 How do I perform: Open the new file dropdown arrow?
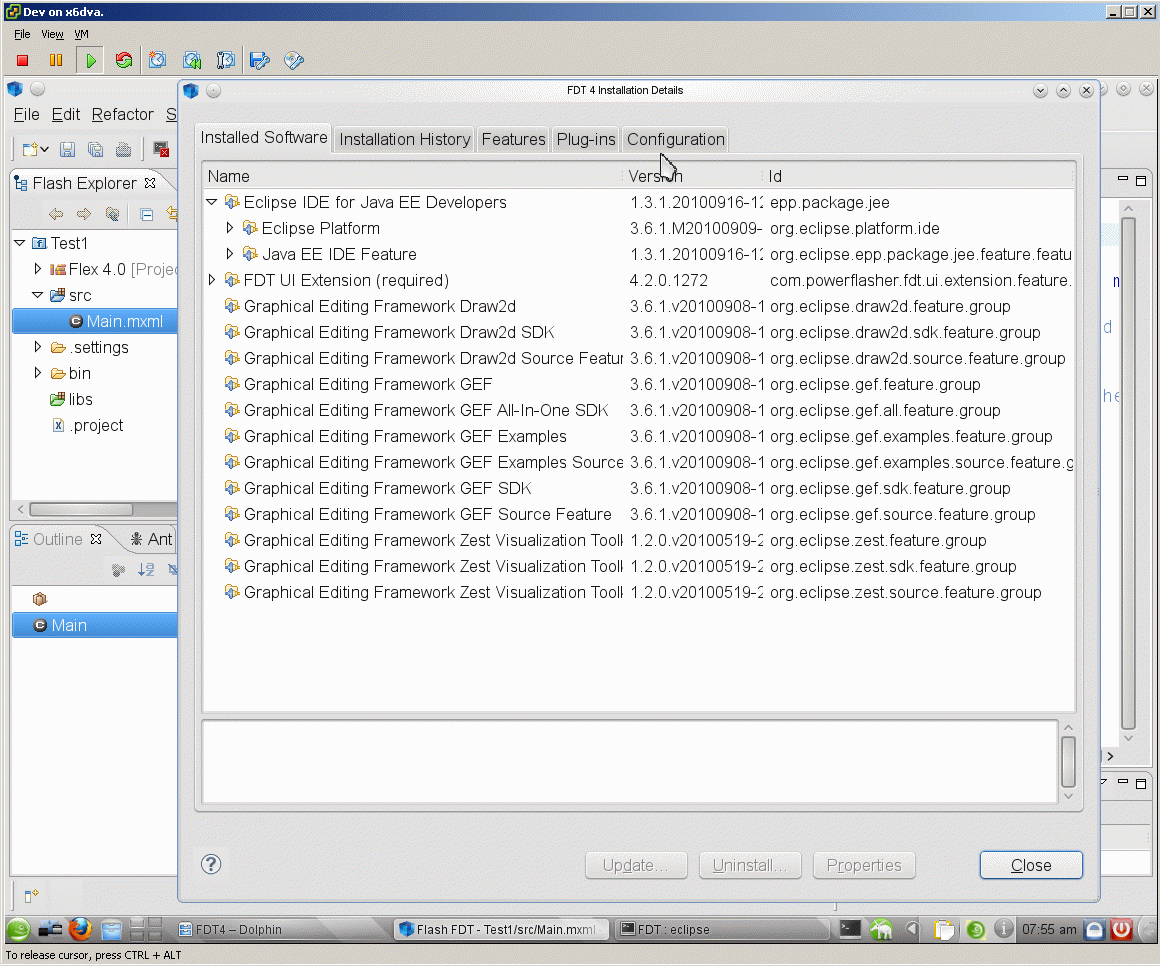point(44,149)
